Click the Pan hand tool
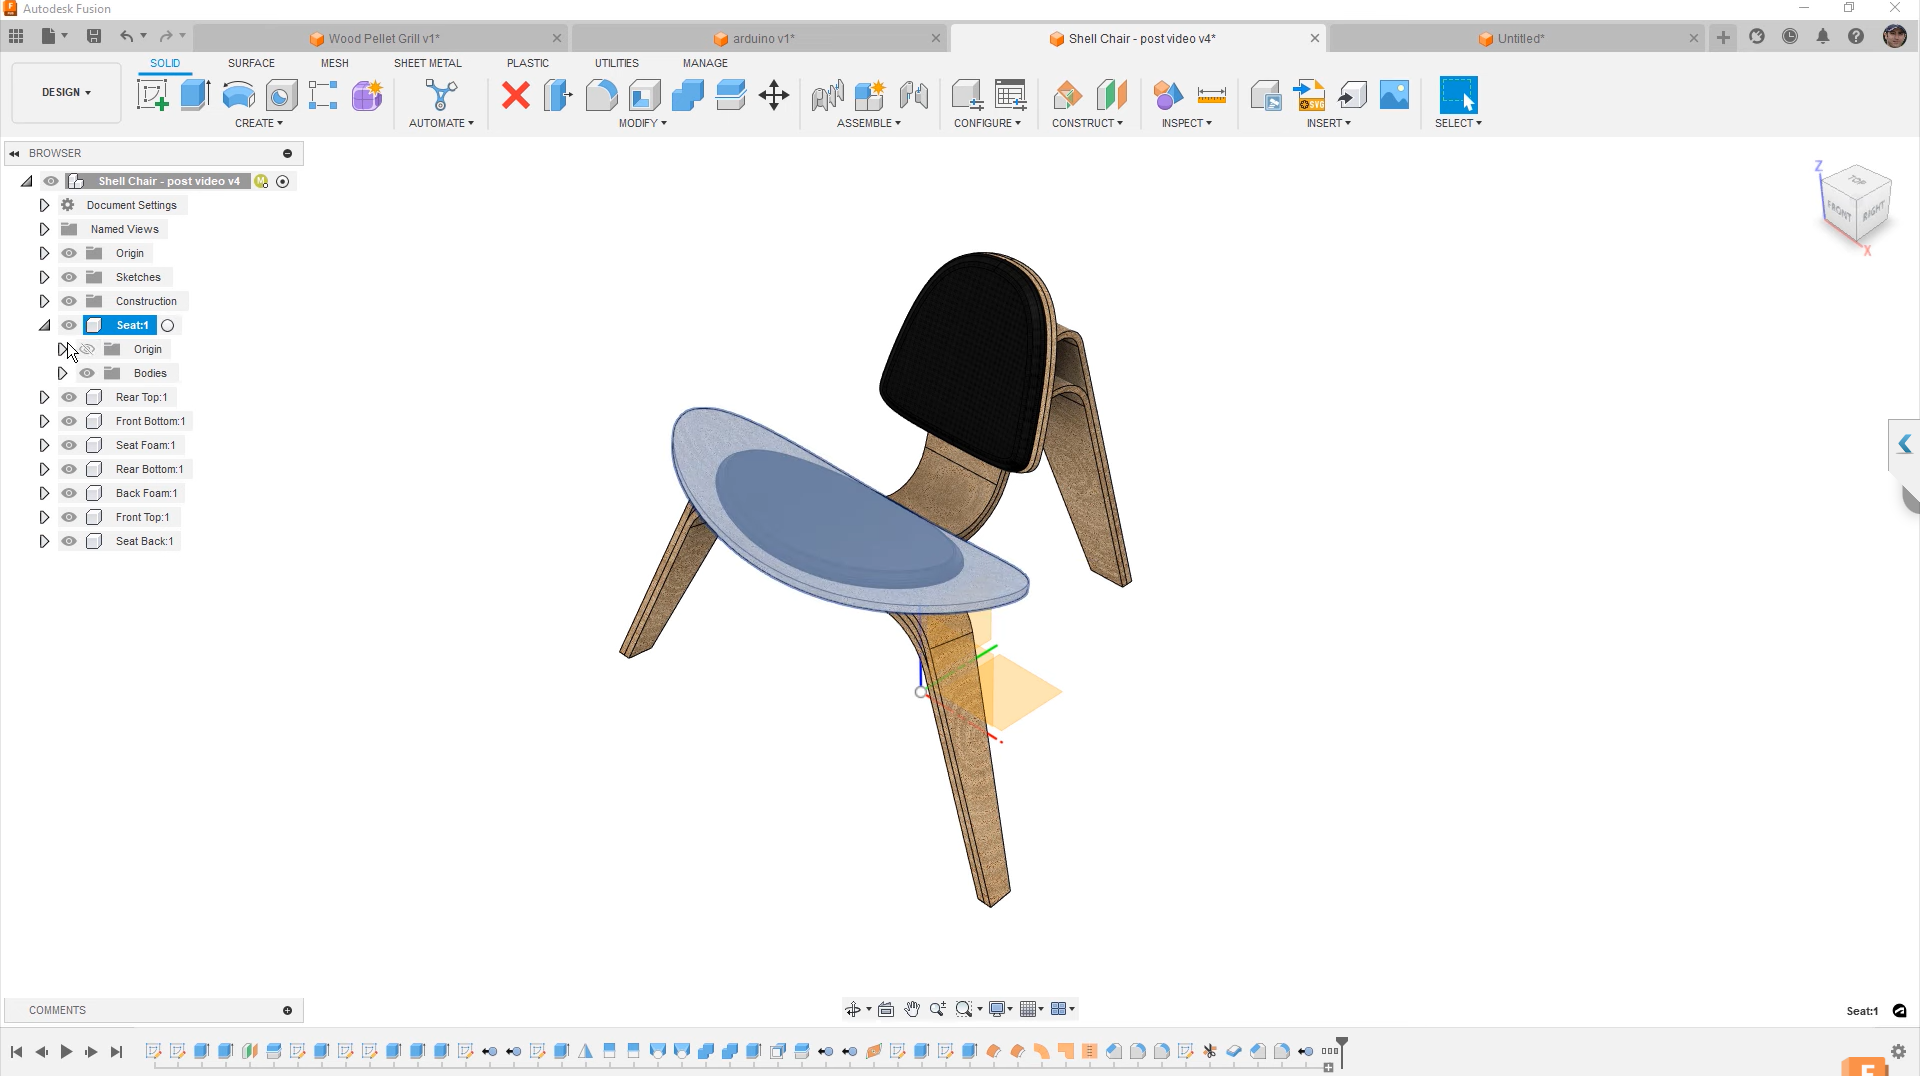 point(912,1009)
